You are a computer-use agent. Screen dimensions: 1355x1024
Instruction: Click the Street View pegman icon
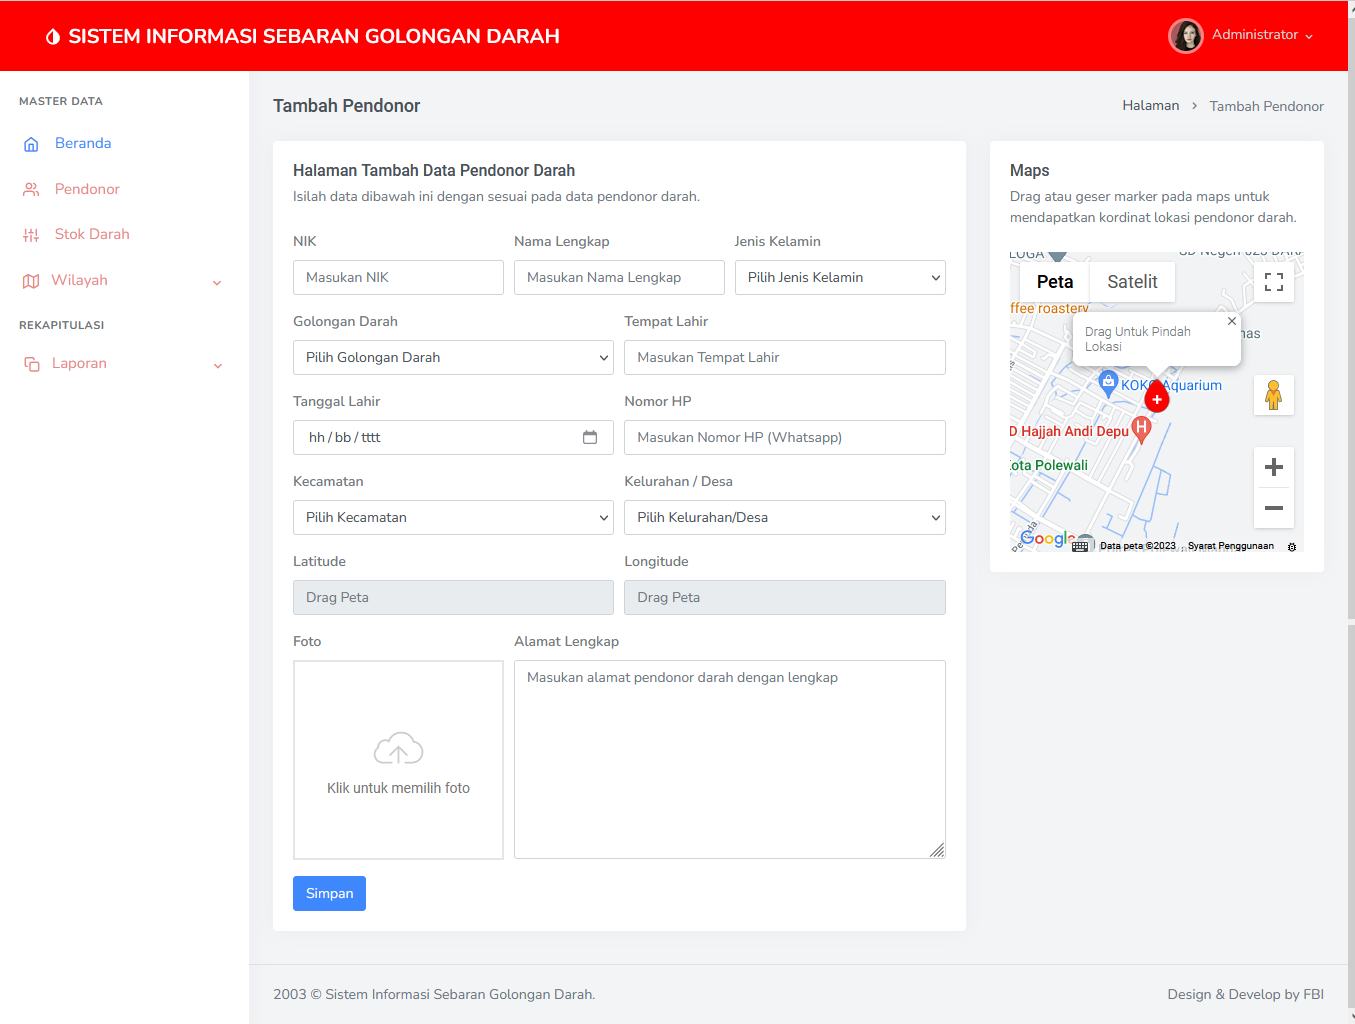click(1273, 395)
